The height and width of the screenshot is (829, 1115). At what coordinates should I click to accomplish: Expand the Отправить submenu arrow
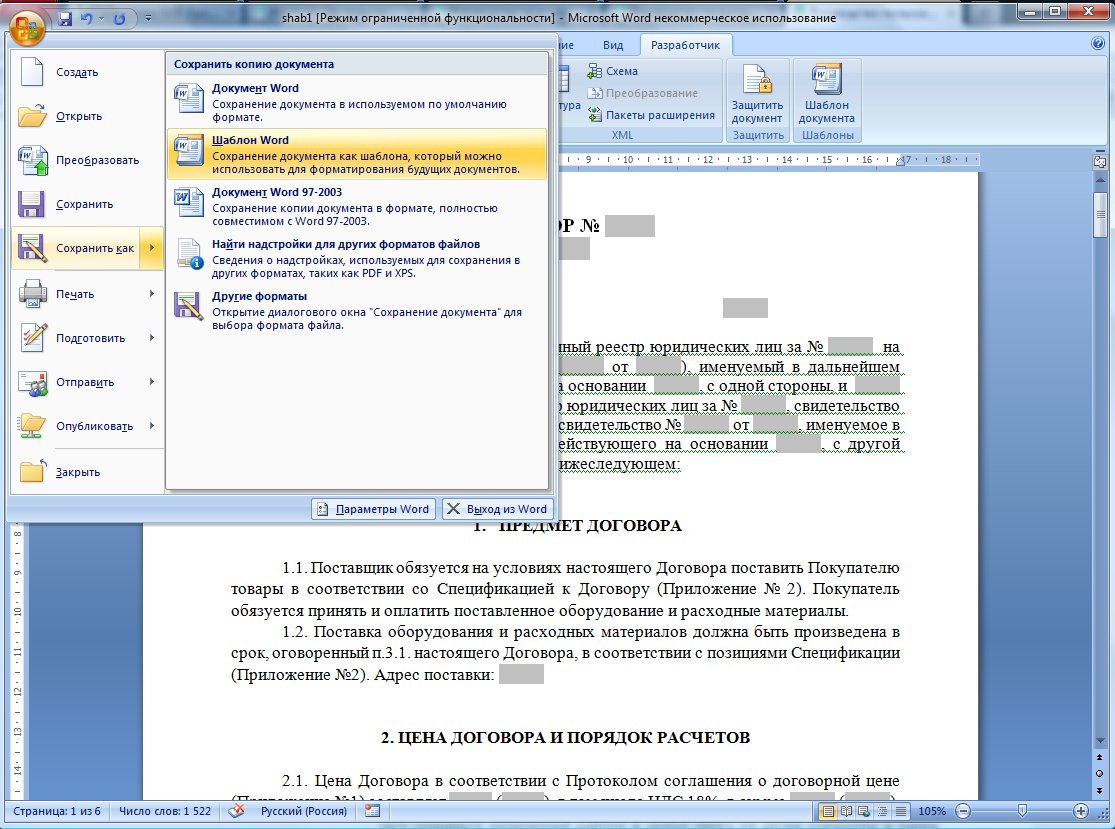151,382
